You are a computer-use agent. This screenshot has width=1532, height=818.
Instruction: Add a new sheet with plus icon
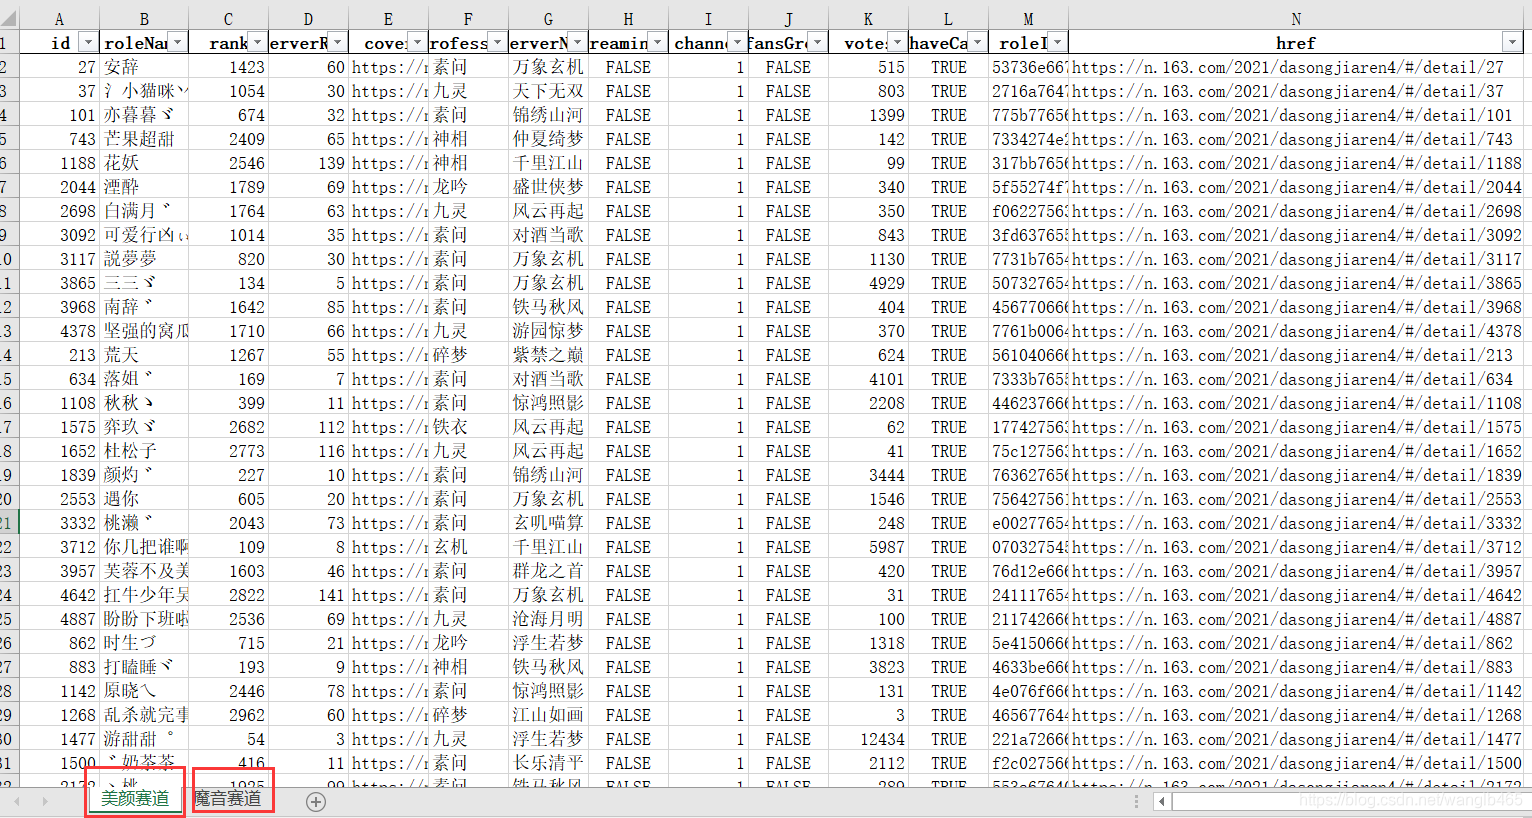tap(316, 801)
